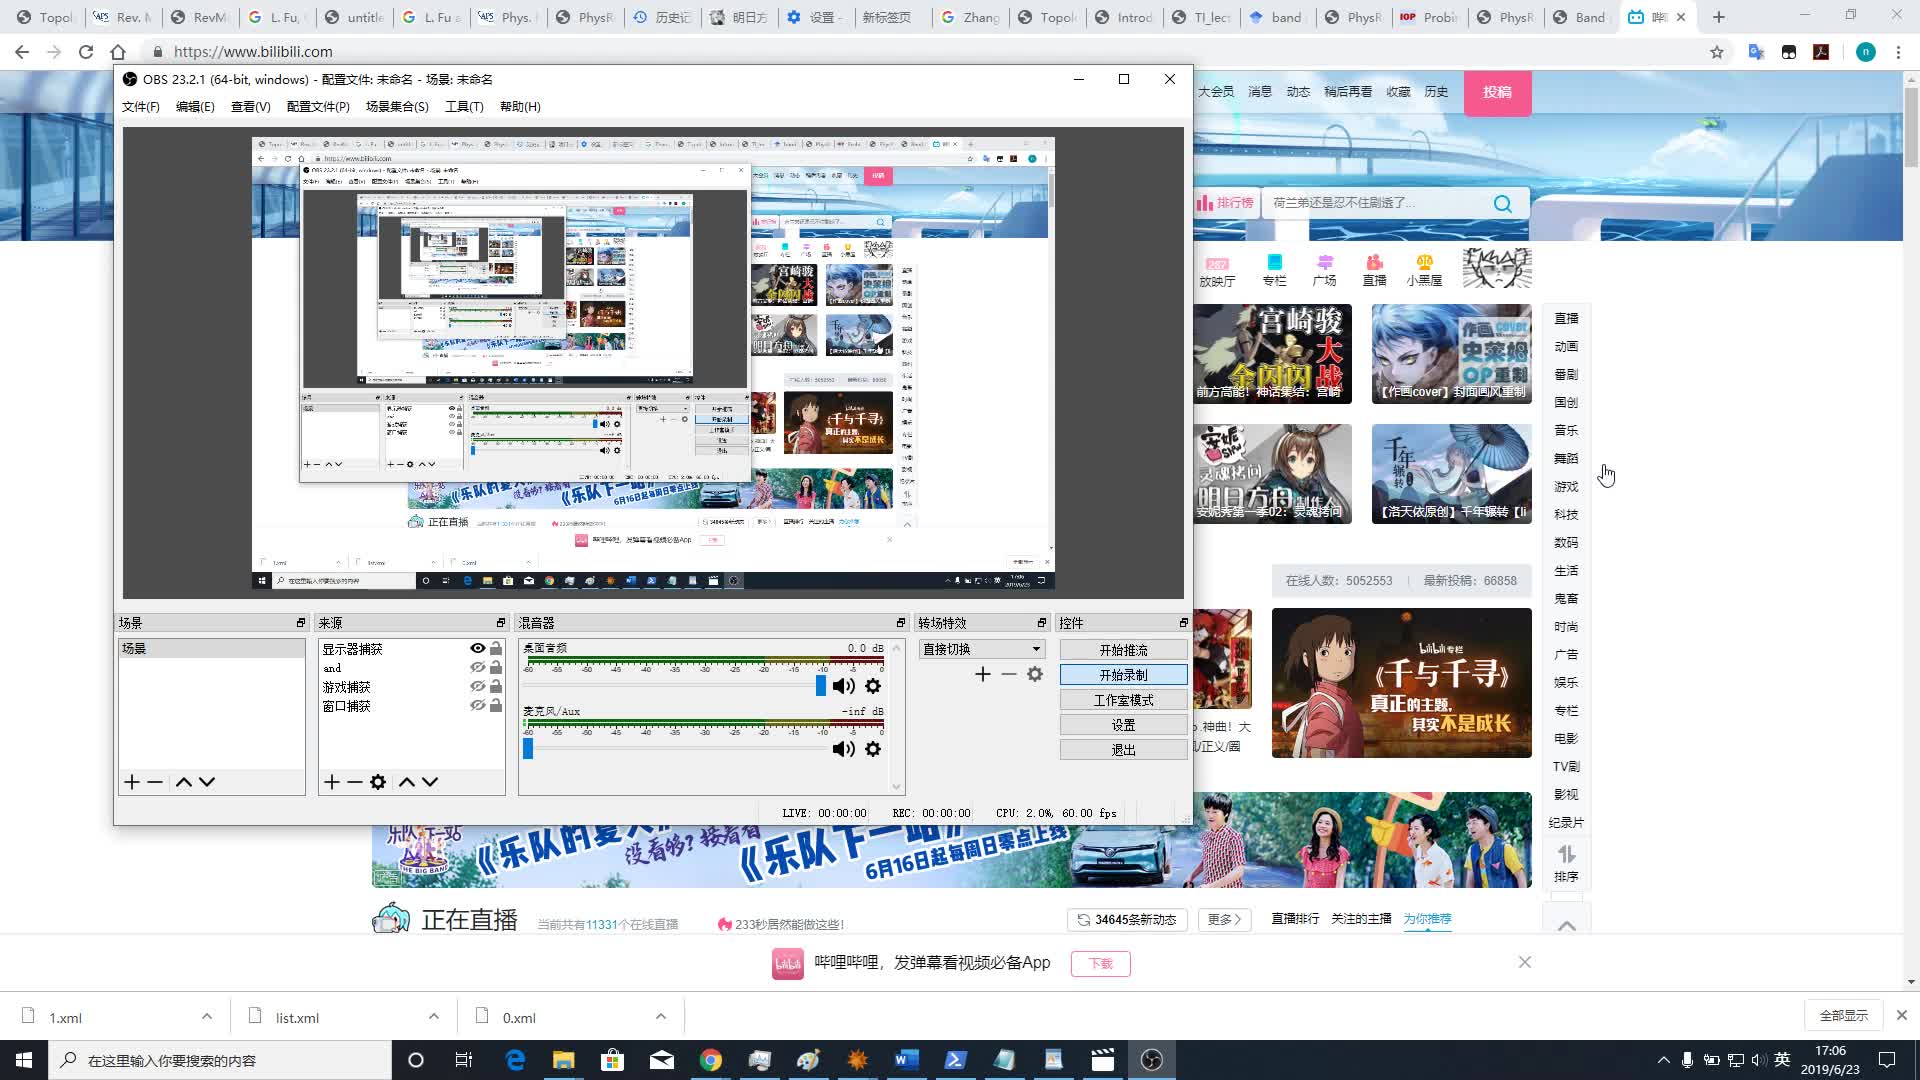
Task: Open 麦克风/Aux audio settings gear
Action: pyautogui.click(x=873, y=749)
